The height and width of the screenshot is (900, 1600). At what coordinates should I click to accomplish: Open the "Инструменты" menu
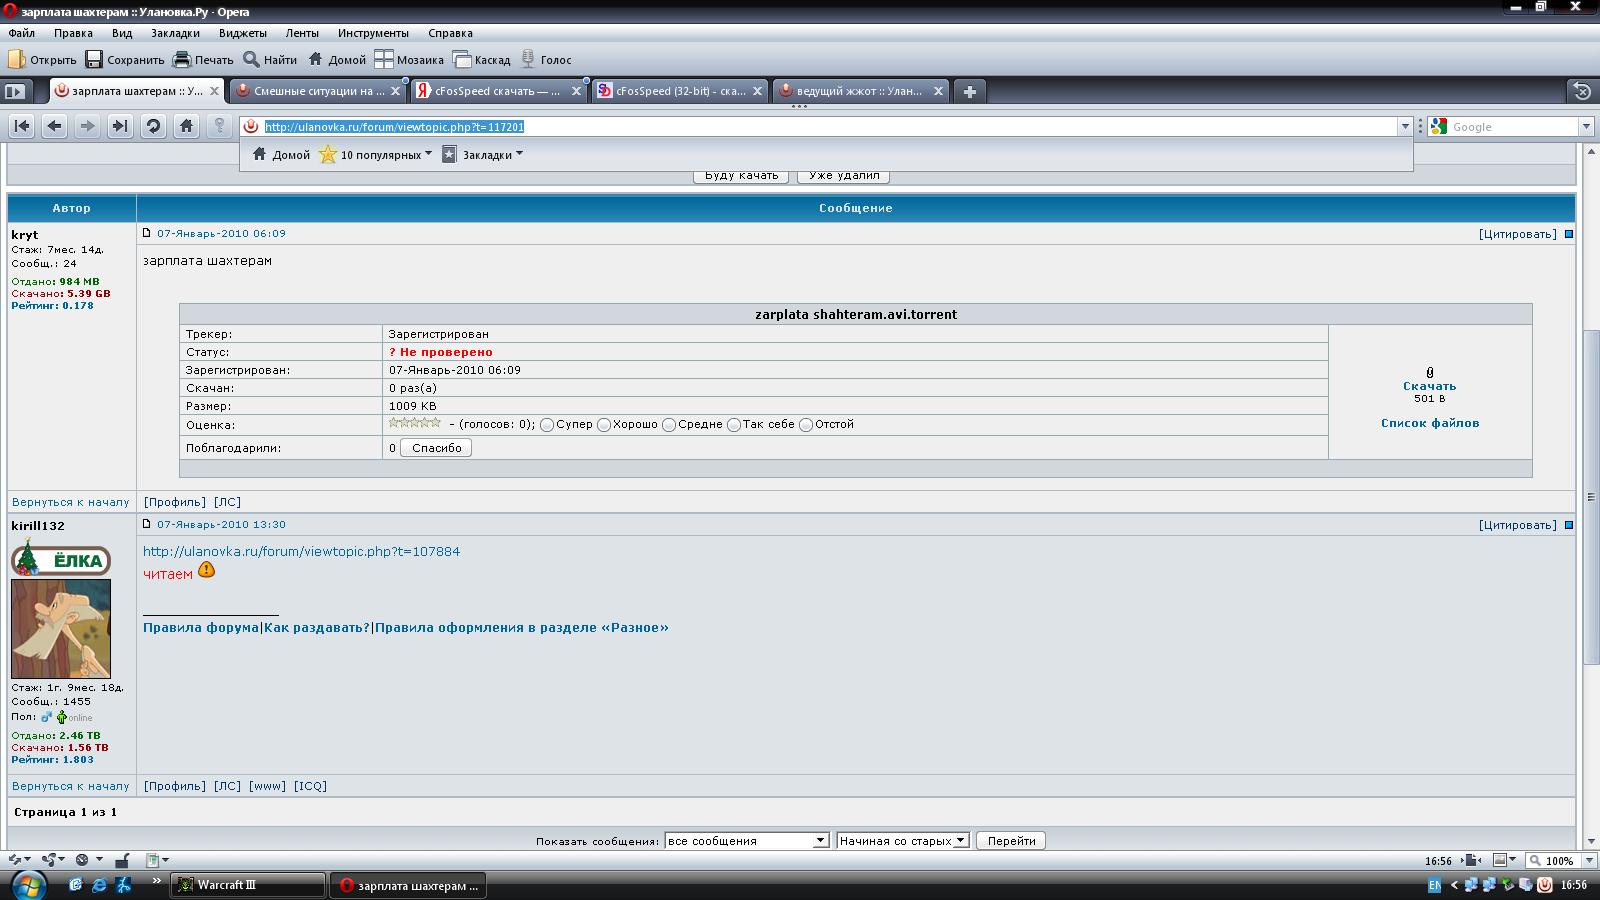[x=373, y=33]
